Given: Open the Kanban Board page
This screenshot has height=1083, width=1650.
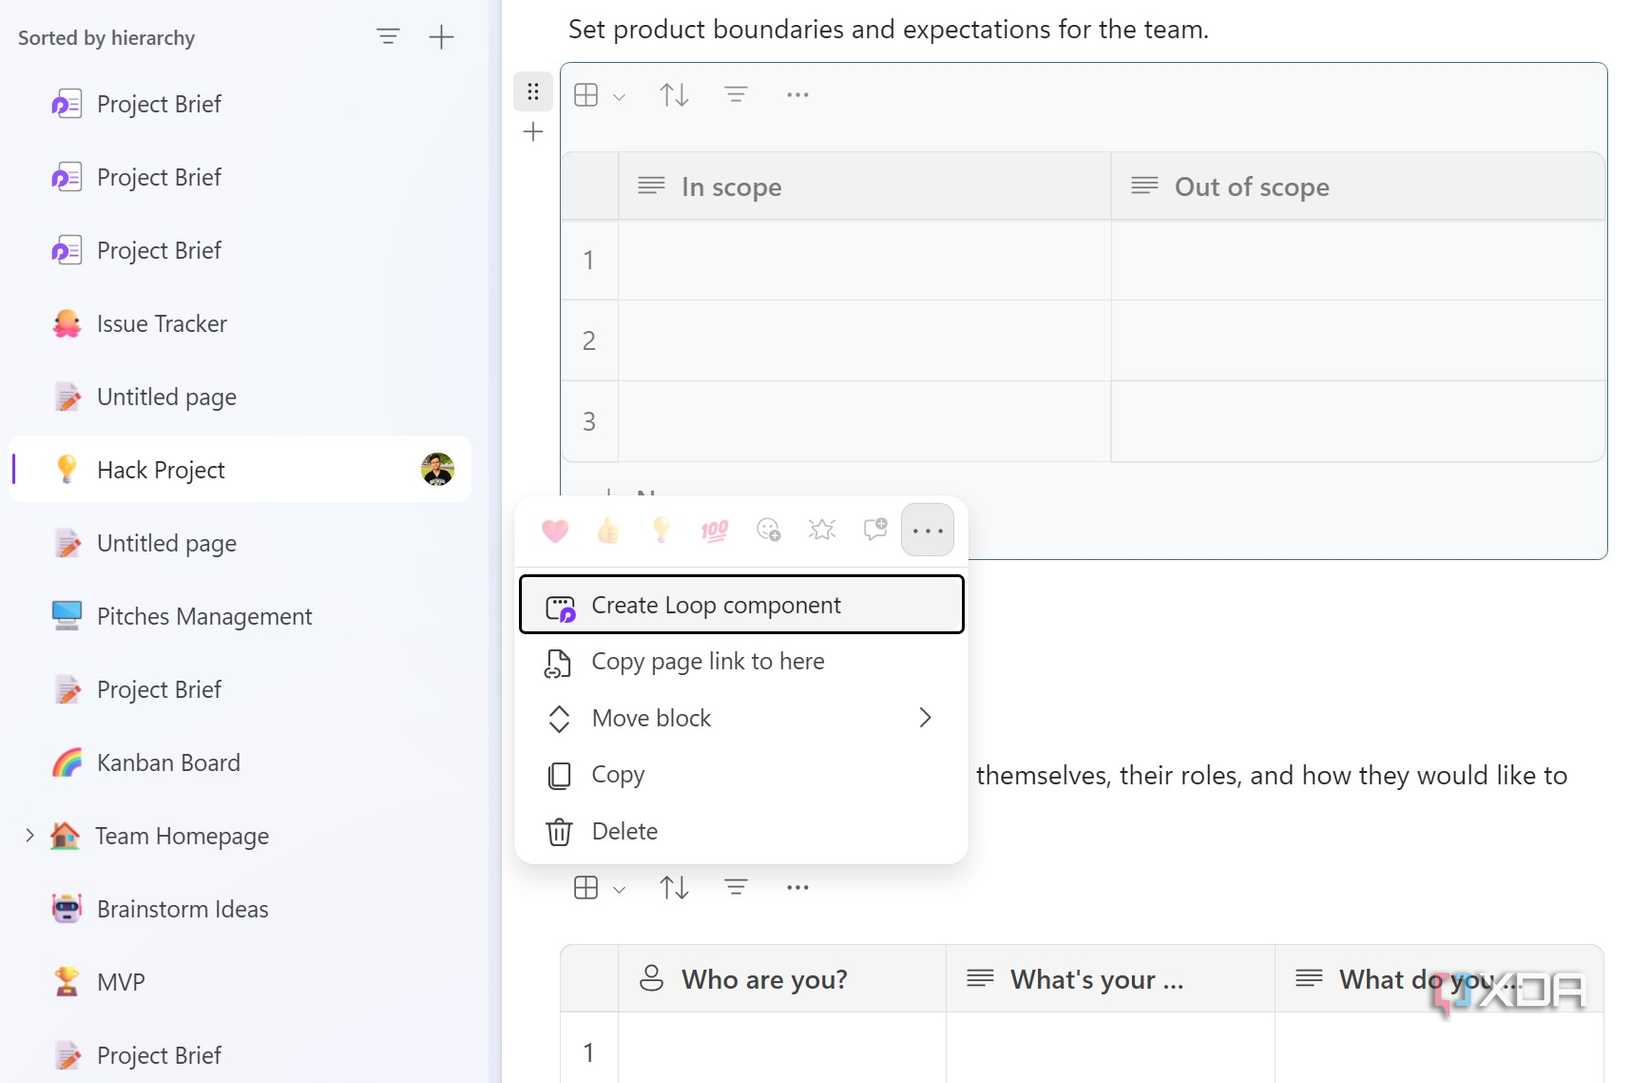Looking at the screenshot, I should pyautogui.click(x=168, y=762).
